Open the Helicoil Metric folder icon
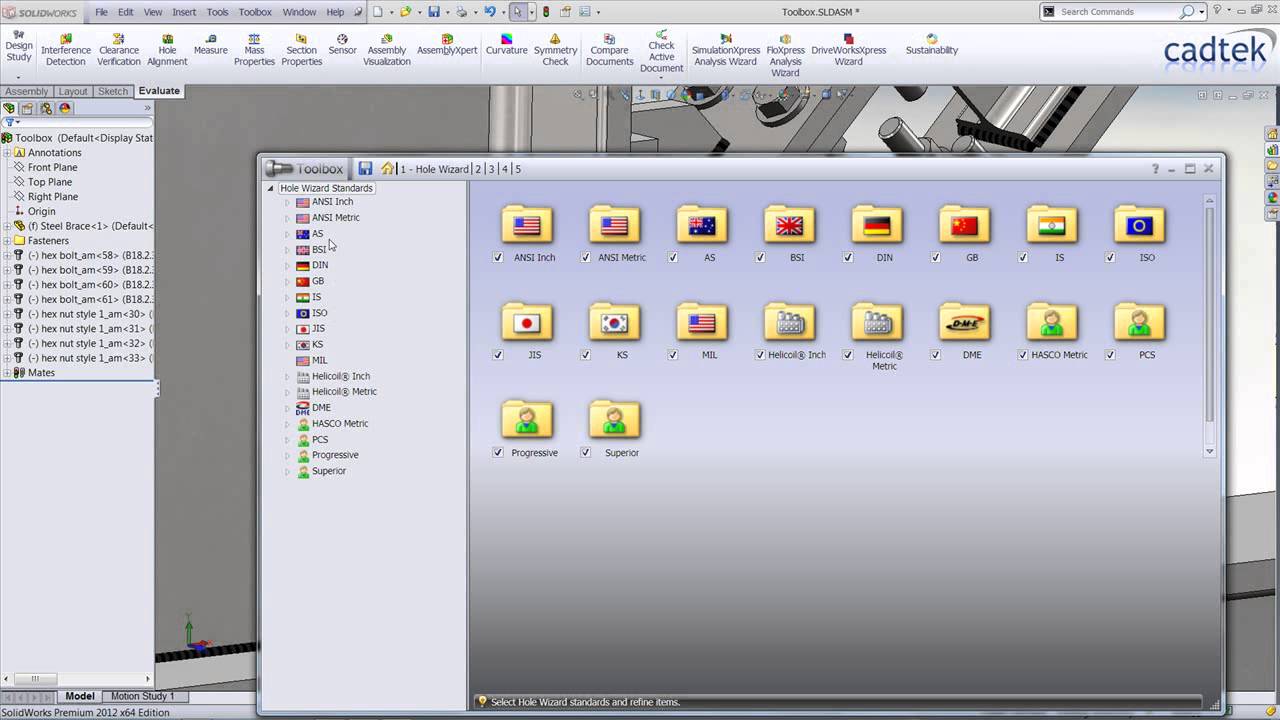 point(877,323)
